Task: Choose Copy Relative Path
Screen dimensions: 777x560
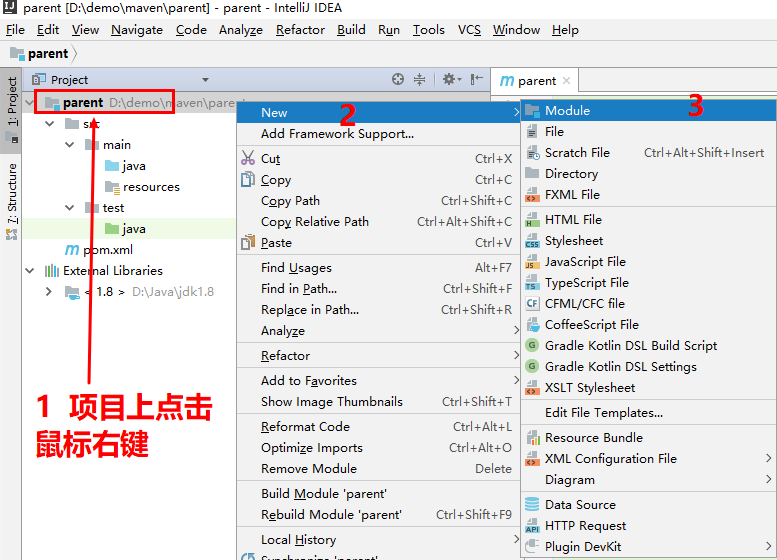Action: [378, 222]
